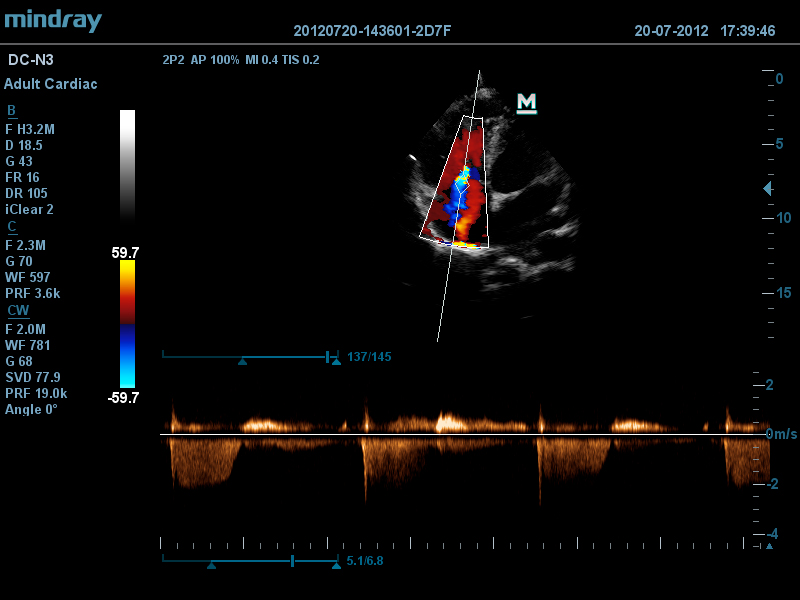Click the 'iClear 2' setting
This screenshot has width=800, height=600.
pyautogui.click(x=29, y=210)
